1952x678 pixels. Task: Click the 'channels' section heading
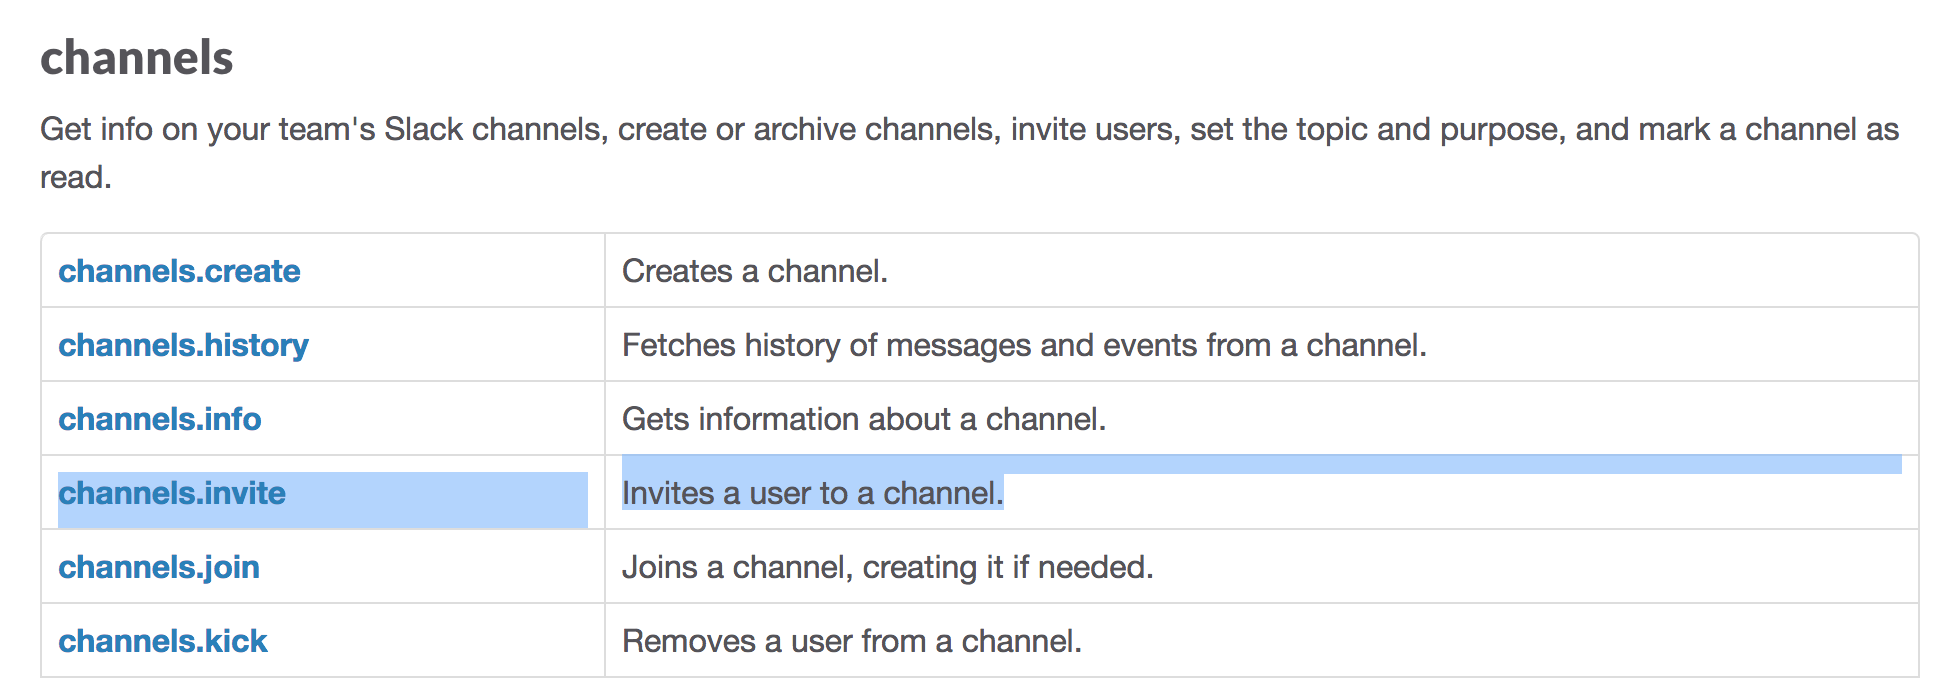pyautogui.click(x=137, y=57)
